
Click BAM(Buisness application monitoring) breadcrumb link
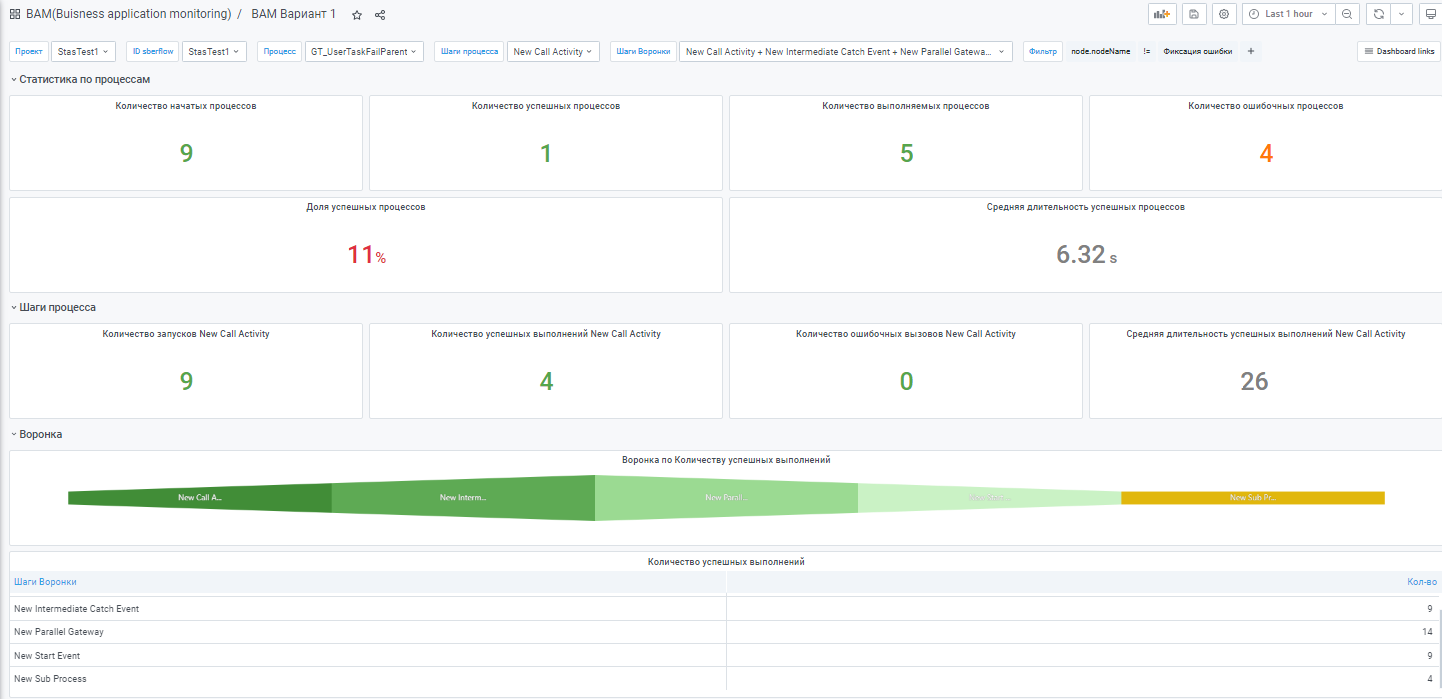(128, 14)
